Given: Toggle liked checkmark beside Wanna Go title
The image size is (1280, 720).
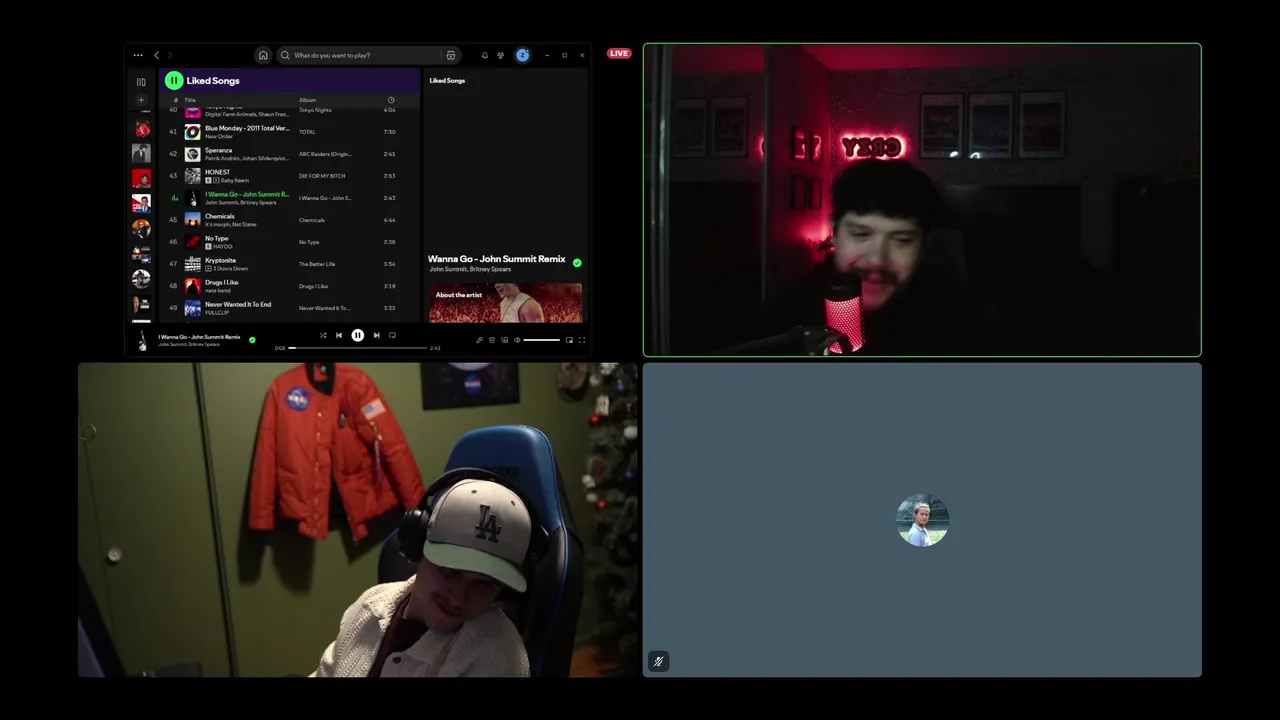Looking at the screenshot, I should click(x=577, y=263).
